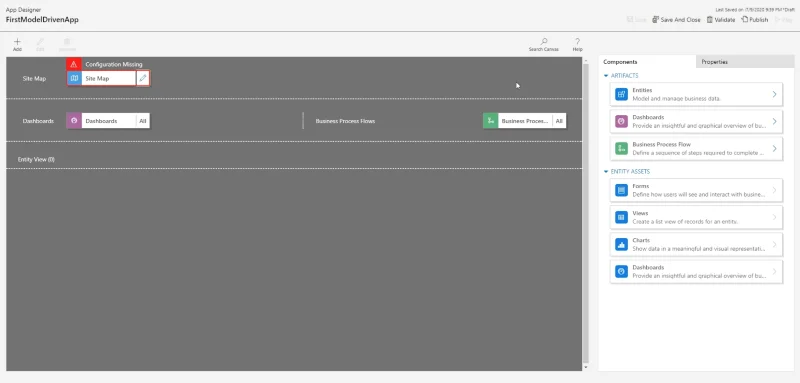Click the greyed-out Save button
This screenshot has width=800, height=383.
(637, 20)
